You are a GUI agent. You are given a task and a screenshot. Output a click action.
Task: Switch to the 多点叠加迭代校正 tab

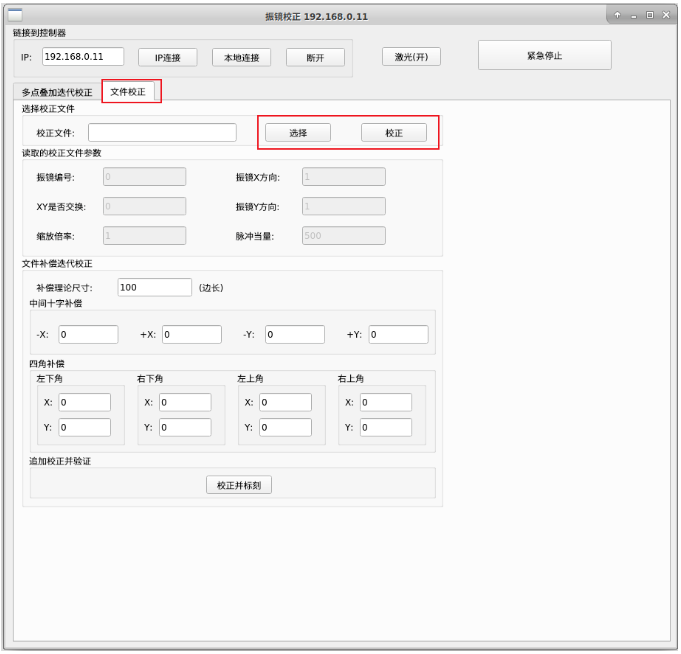(x=57, y=92)
